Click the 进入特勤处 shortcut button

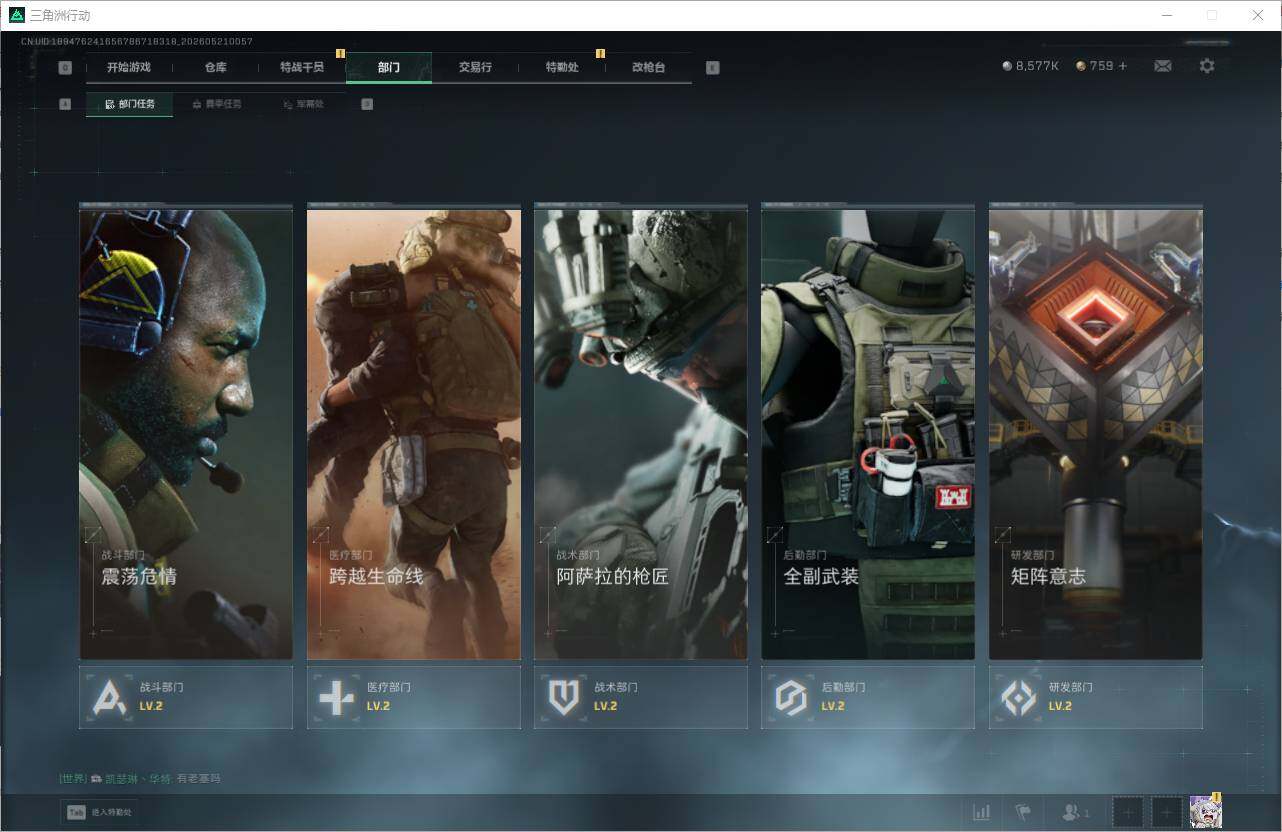[x=99, y=812]
